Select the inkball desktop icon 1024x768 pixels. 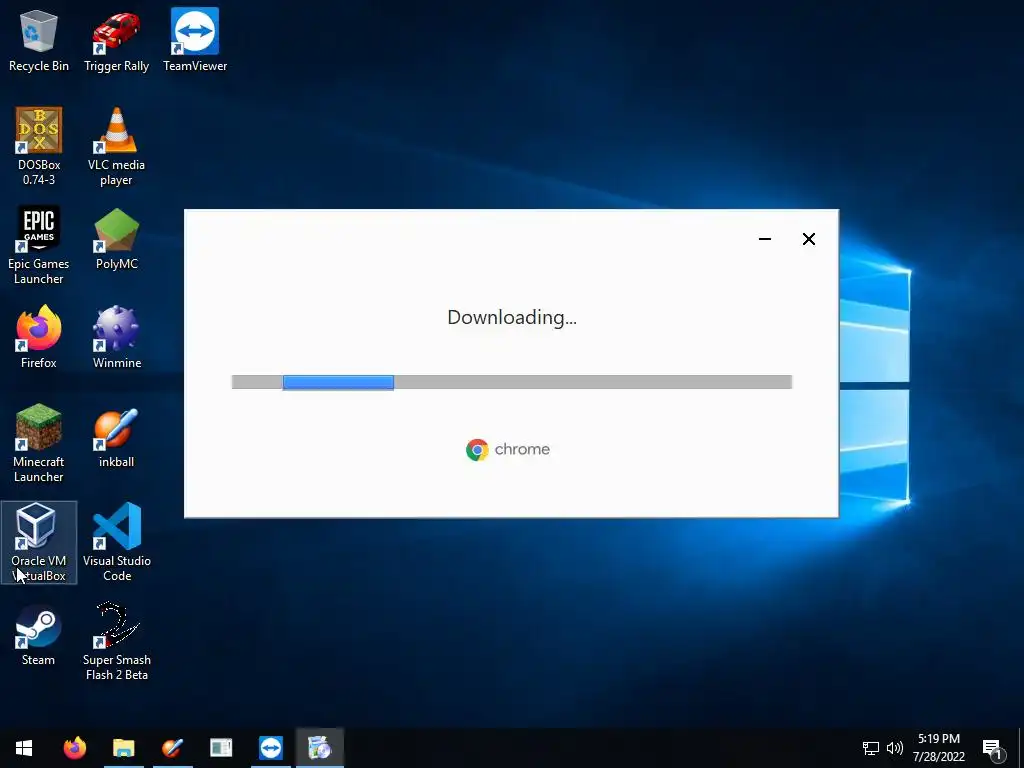[116, 437]
